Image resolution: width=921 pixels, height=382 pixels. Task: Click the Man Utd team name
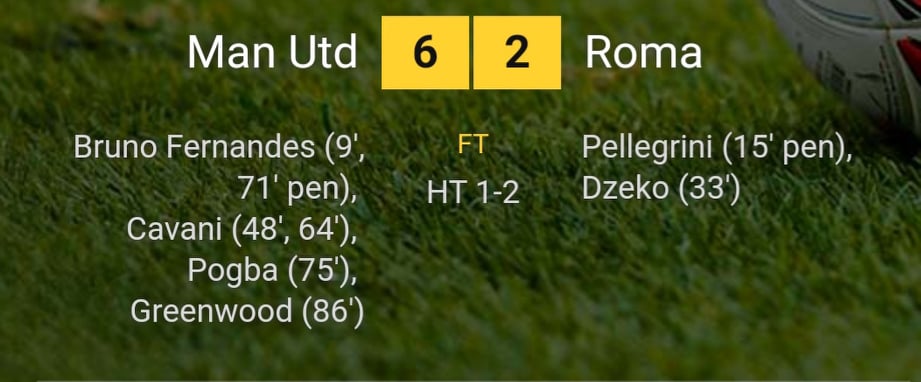click(273, 52)
